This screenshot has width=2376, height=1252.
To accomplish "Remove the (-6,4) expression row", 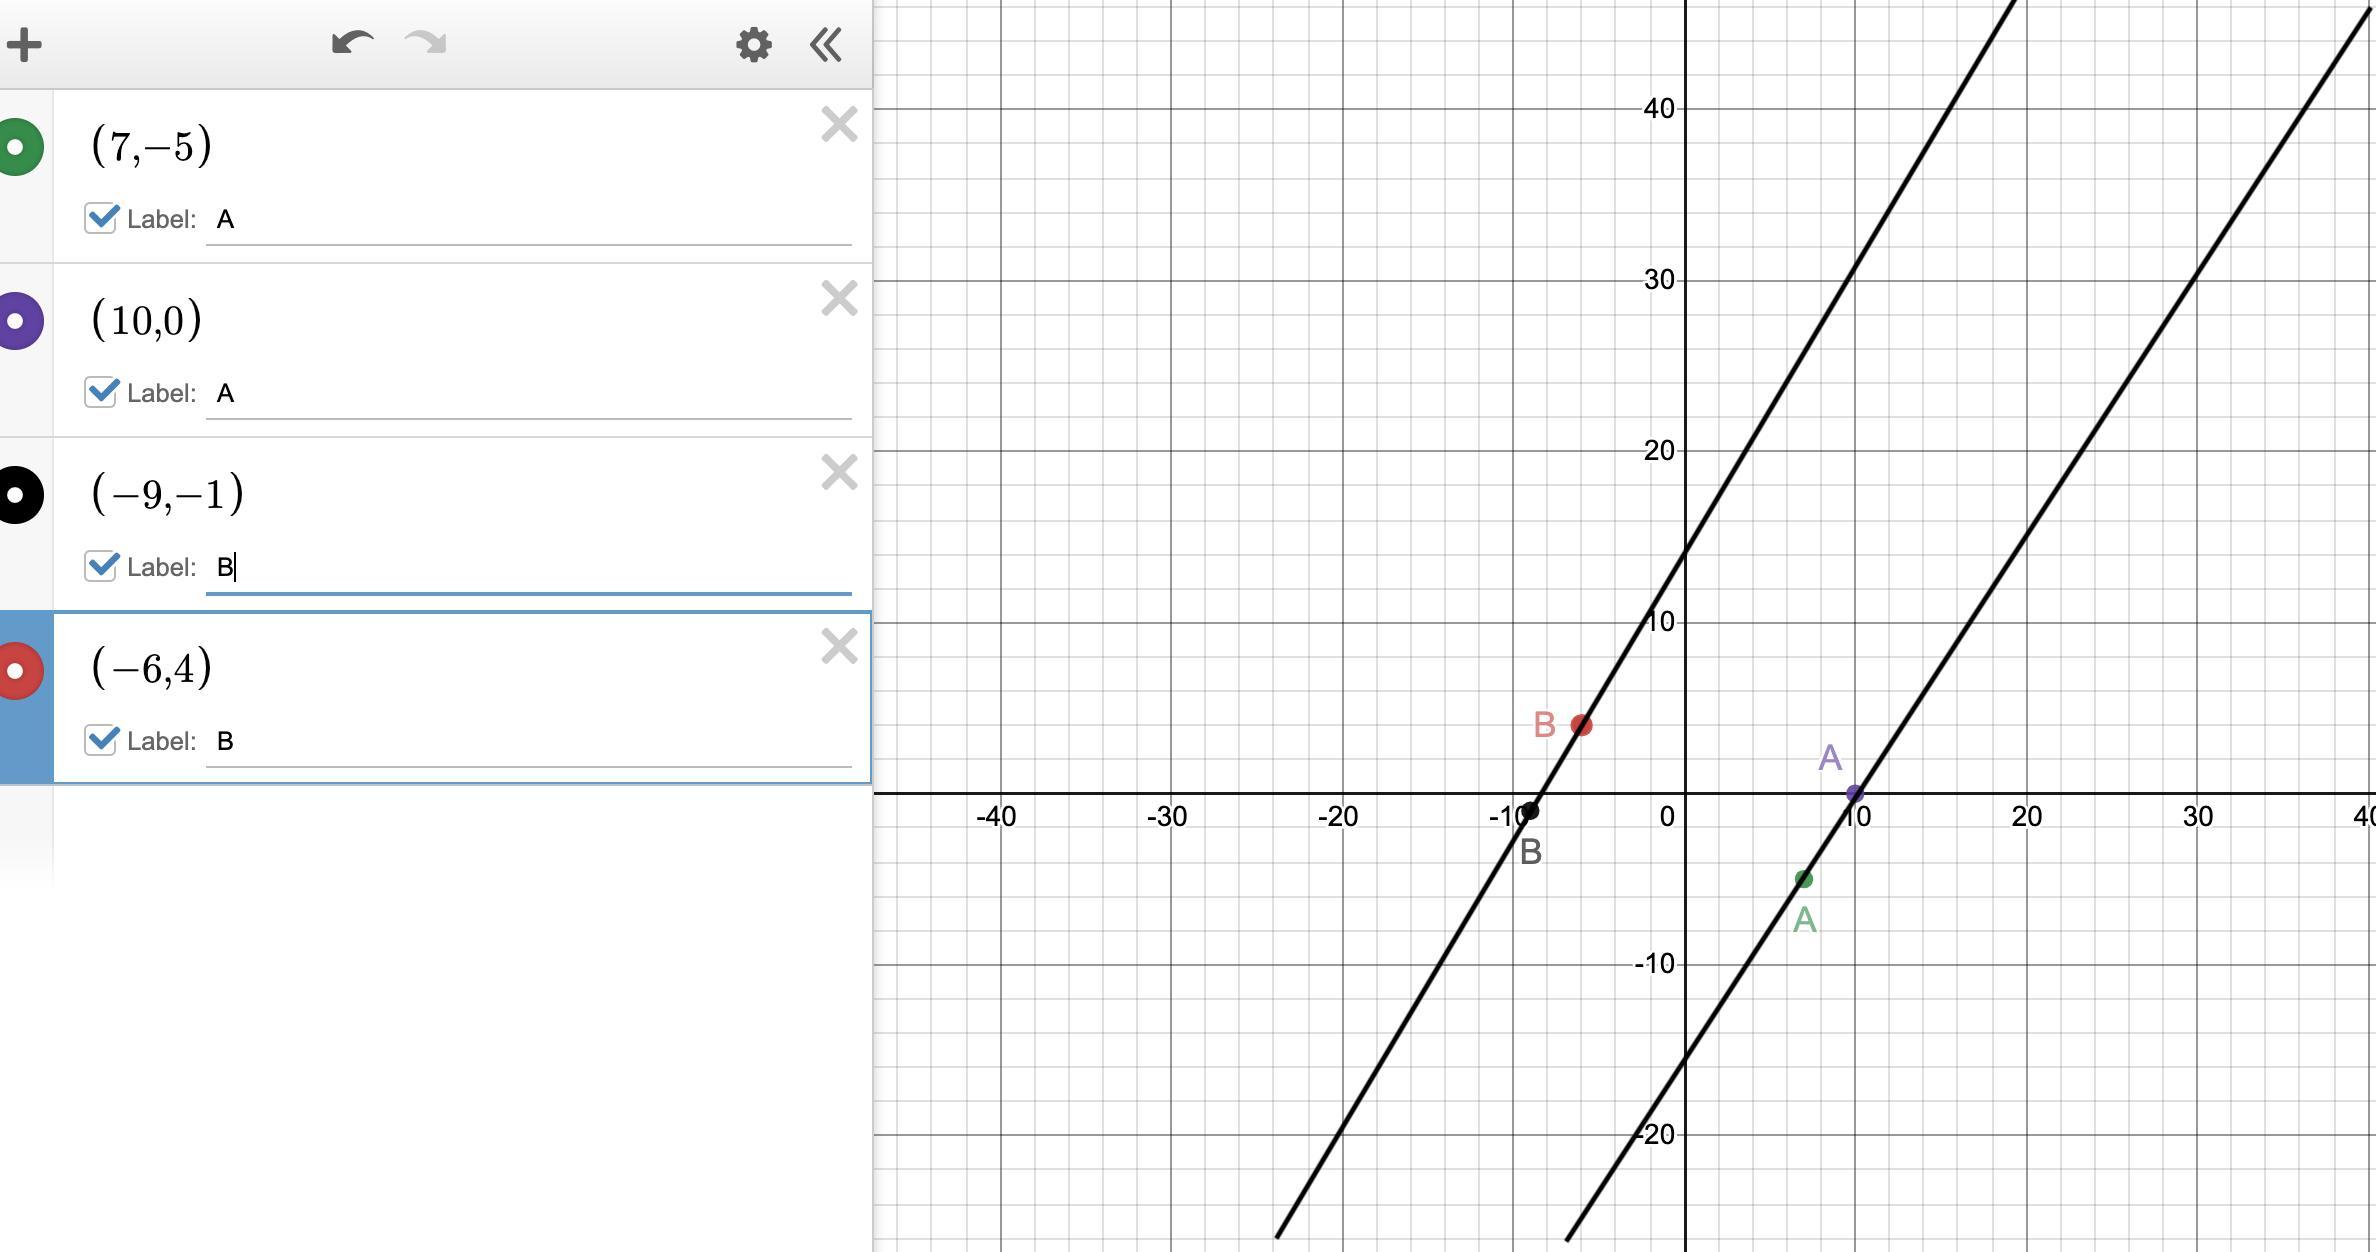I will click(x=839, y=647).
